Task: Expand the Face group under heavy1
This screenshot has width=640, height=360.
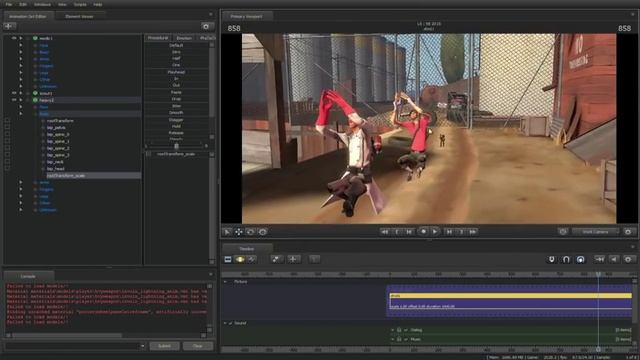Action: point(21,107)
